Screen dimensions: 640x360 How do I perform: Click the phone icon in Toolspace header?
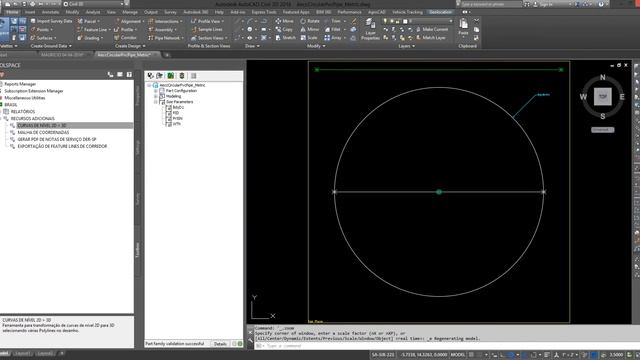coord(110,74)
